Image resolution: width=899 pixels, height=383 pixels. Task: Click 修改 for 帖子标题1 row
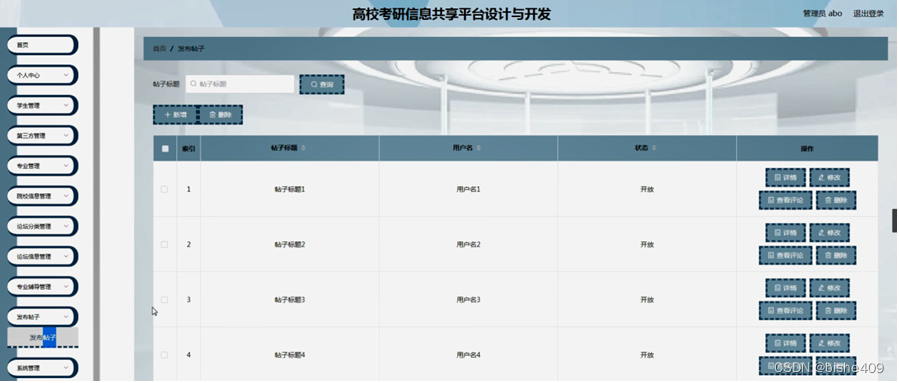830,178
